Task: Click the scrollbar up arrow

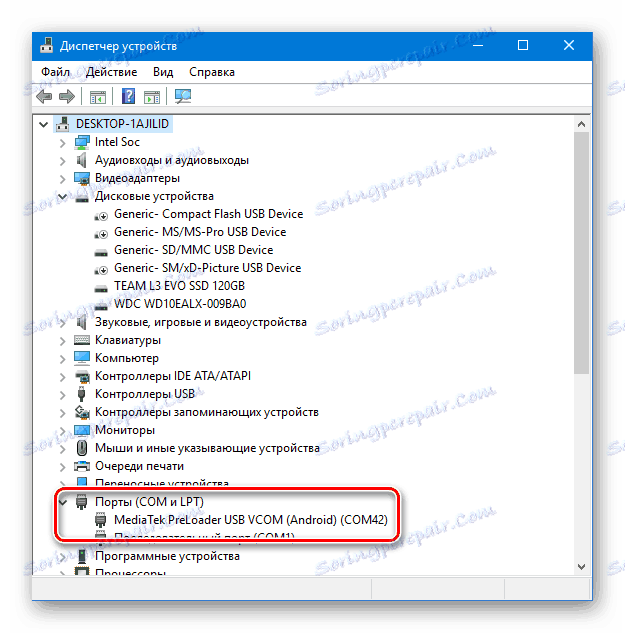Action: 581,124
